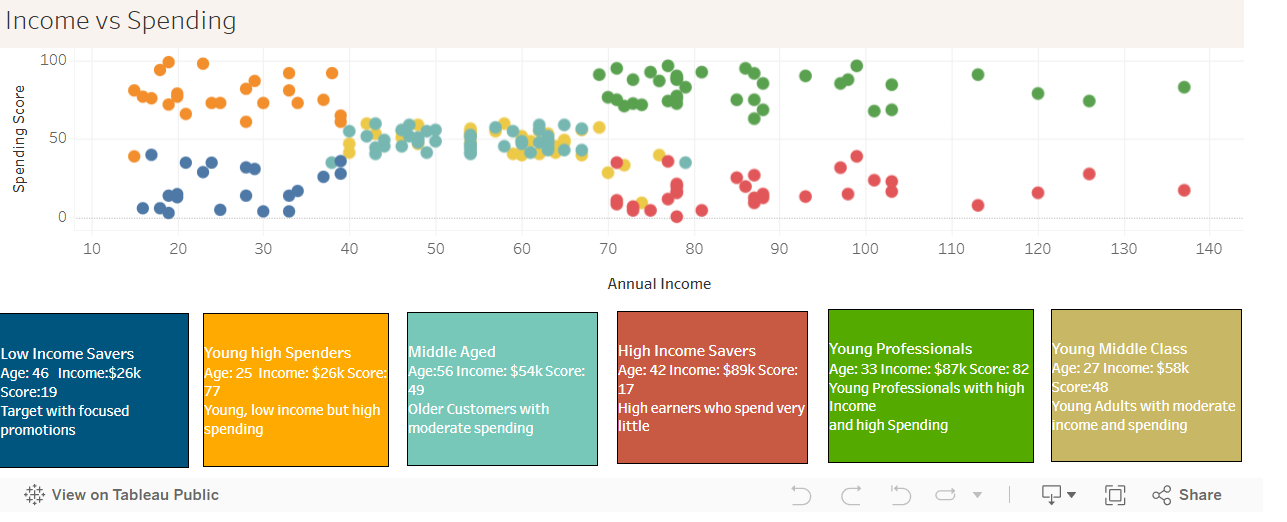Click the Middle Aged segment card

502,389
